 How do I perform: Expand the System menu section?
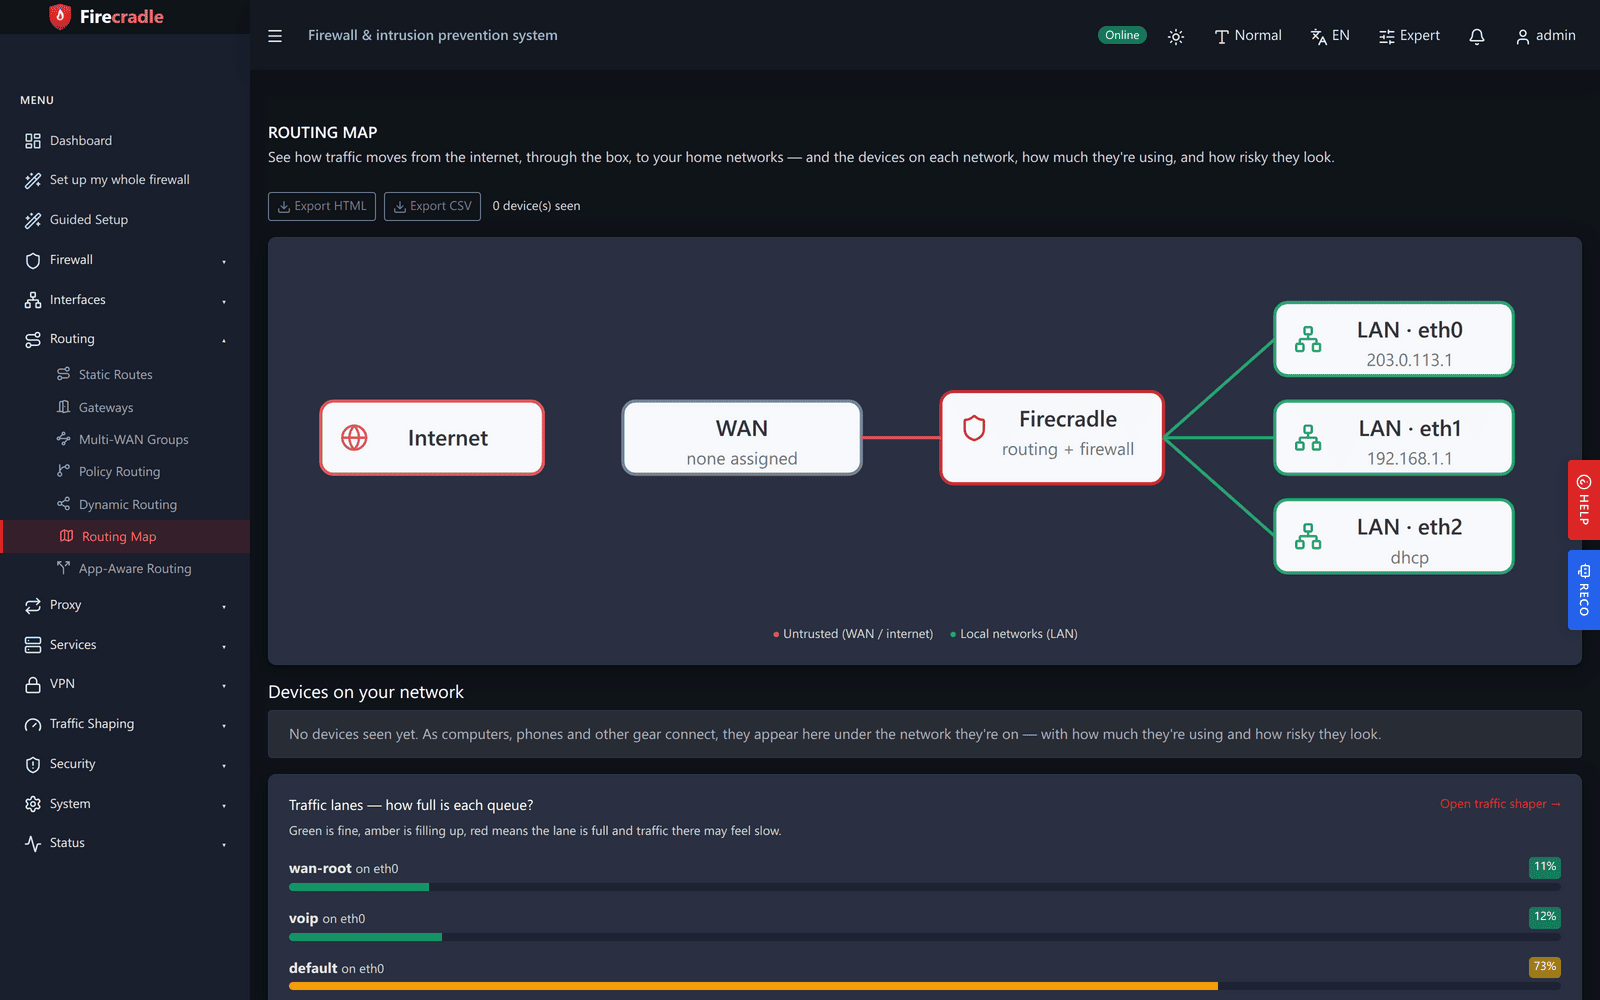pyautogui.click(x=125, y=804)
